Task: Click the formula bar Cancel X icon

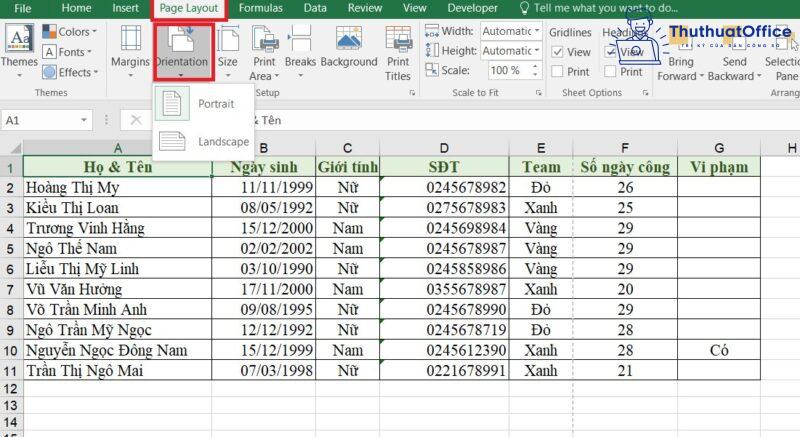Action: pos(136,120)
